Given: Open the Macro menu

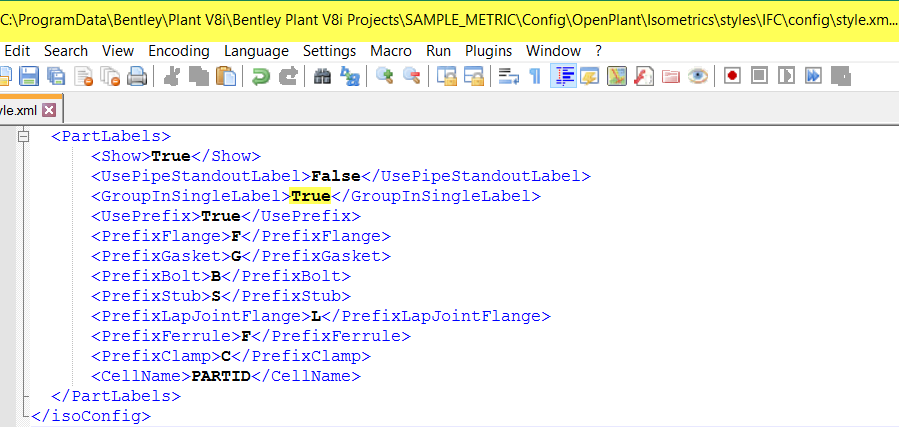Looking at the screenshot, I should coord(391,51).
